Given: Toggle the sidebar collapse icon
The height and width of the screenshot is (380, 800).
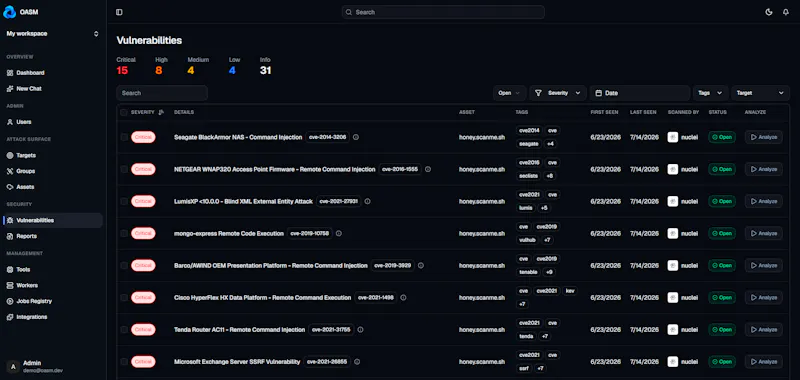Looking at the screenshot, I should (119, 12).
